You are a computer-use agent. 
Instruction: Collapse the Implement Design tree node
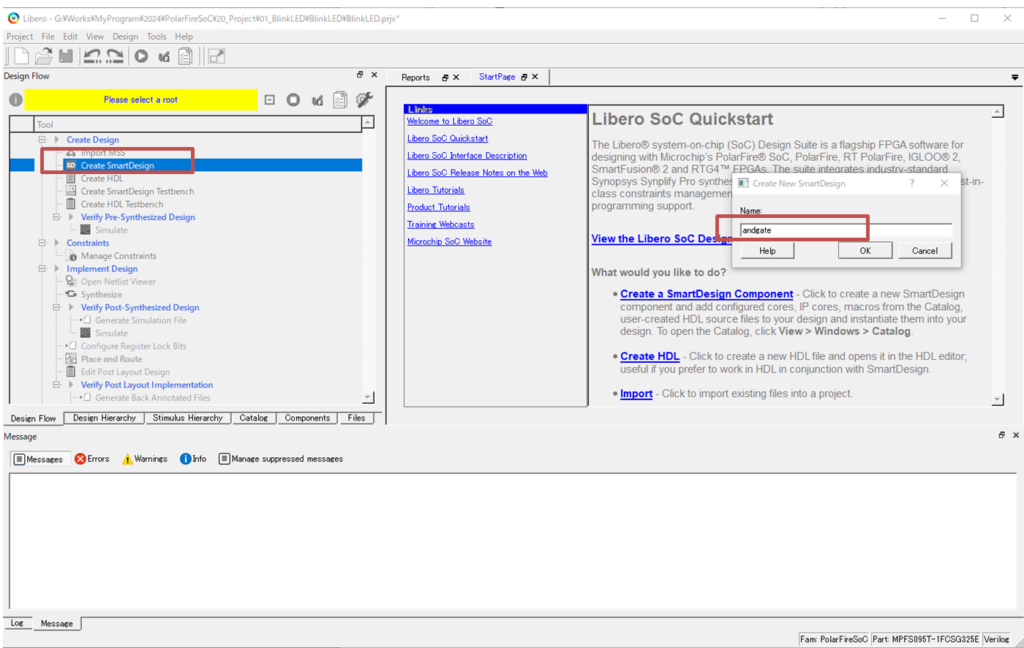pos(43,269)
